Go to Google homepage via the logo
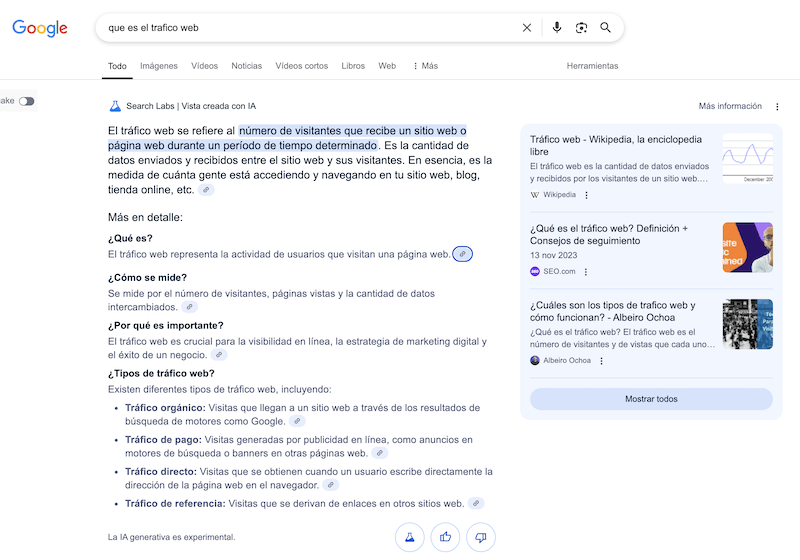This screenshot has height=560, width=800. click(x=40, y=28)
